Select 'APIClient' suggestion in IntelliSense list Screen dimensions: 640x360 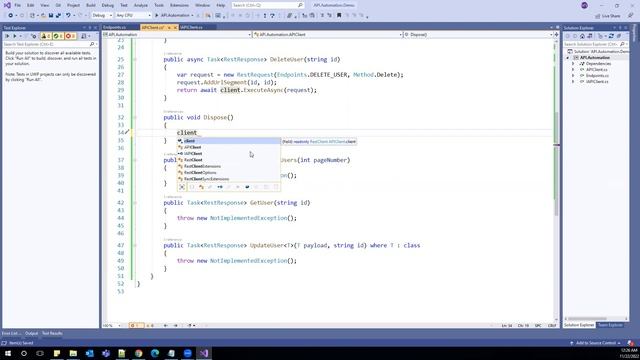tap(229, 147)
